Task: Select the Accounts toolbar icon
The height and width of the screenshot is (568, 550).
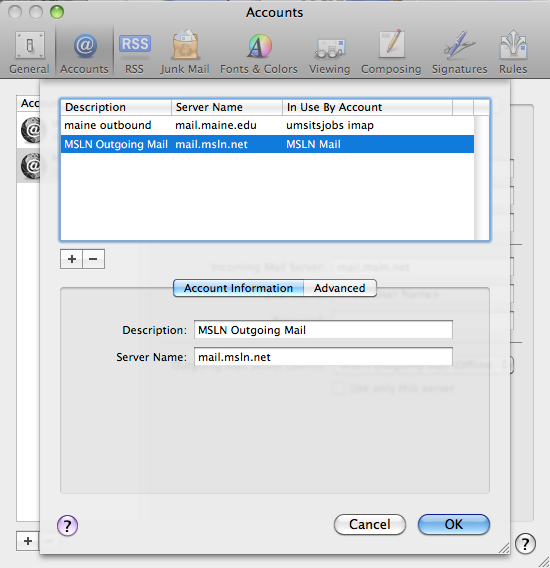Action: (84, 53)
